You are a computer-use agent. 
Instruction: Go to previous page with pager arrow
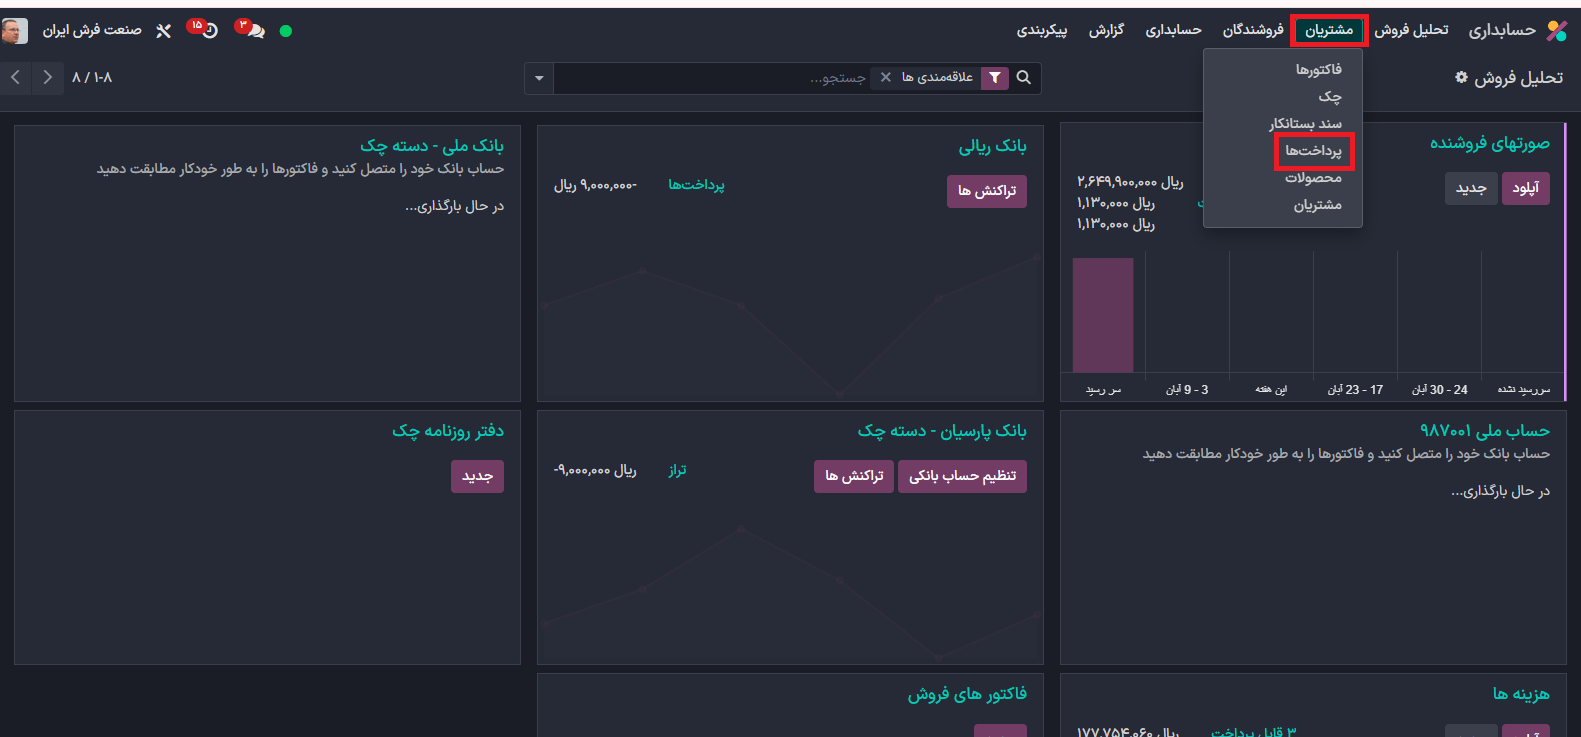[x=16, y=77]
